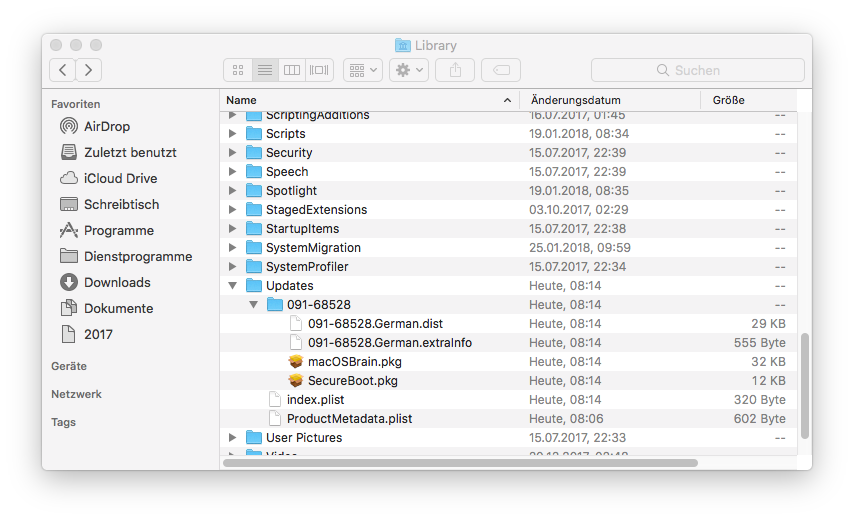This screenshot has width=854, height=520.
Task: Open the arrange items dropdown
Action: click(x=363, y=70)
